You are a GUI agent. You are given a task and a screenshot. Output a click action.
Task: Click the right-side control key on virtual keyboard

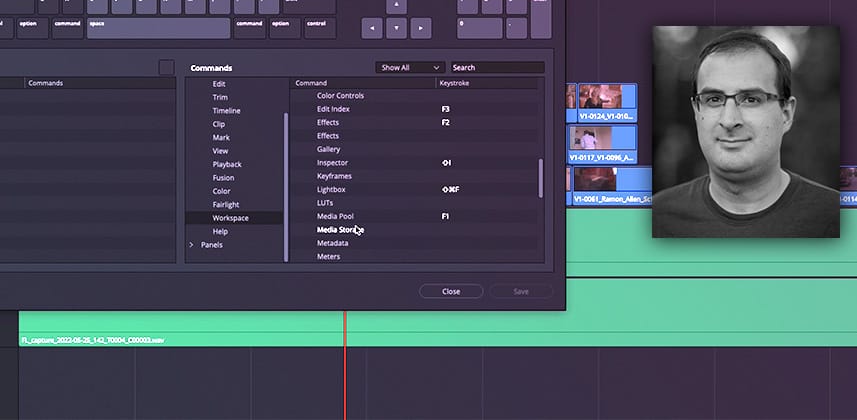320,28
